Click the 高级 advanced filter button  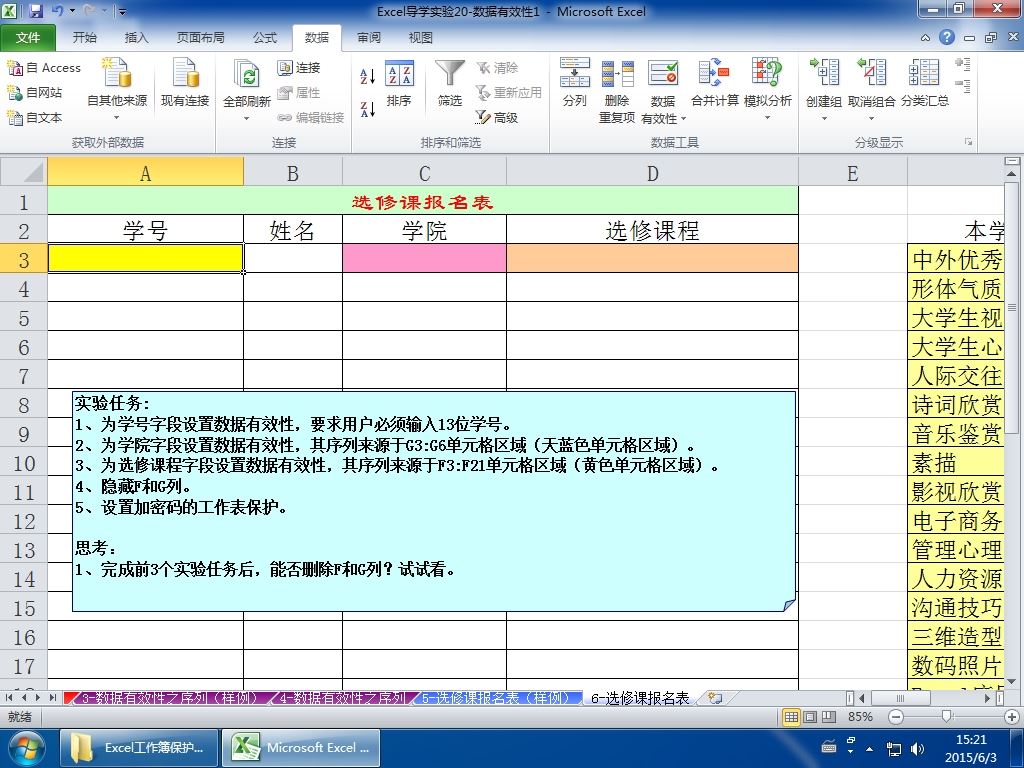[x=497, y=118]
